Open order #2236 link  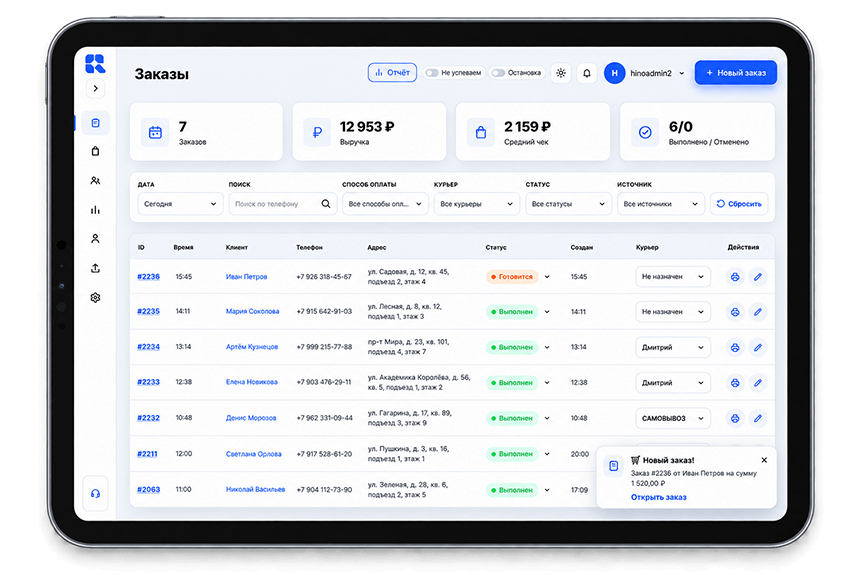148,277
